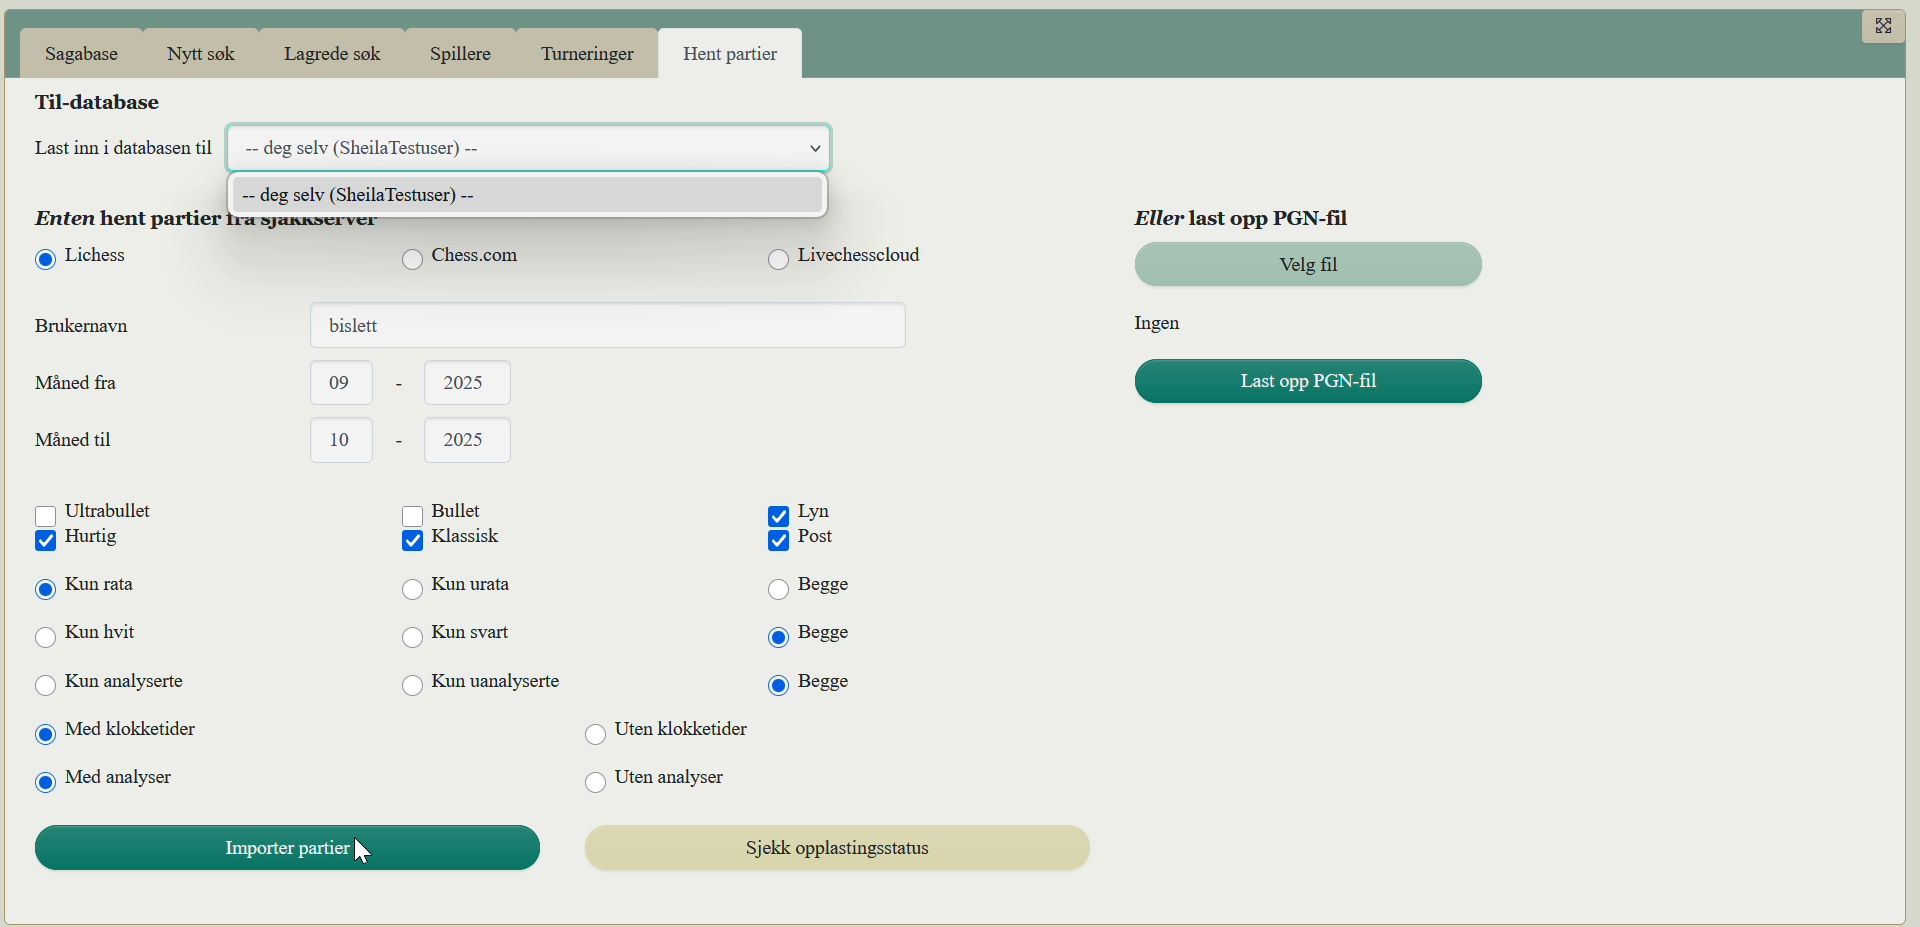Open the Nytt søk tab
The height and width of the screenshot is (927, 1920).
(x=201, y=54)
